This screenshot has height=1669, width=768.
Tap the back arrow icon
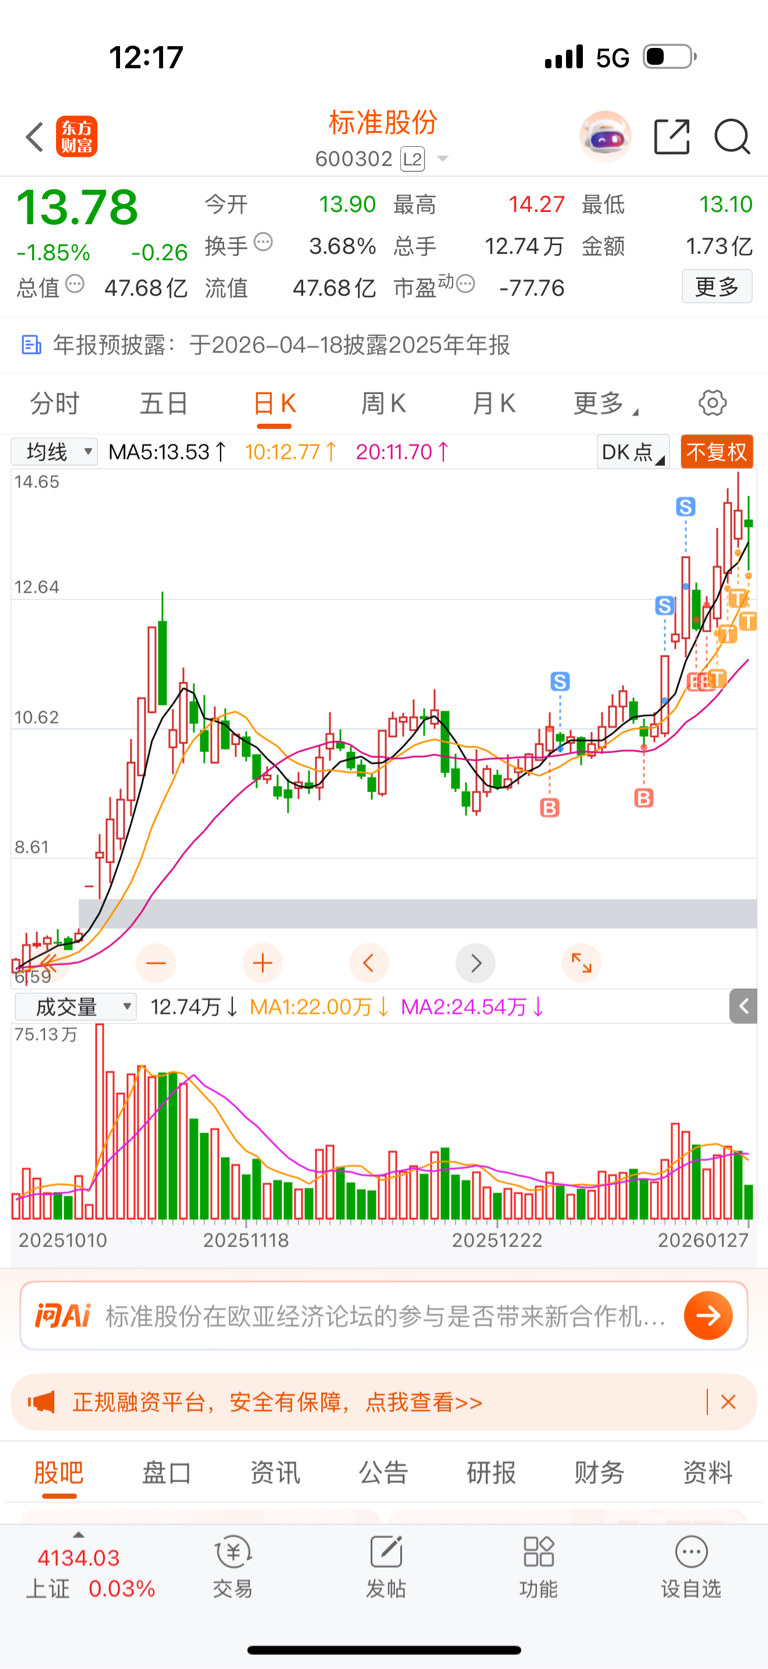point(35,137)
